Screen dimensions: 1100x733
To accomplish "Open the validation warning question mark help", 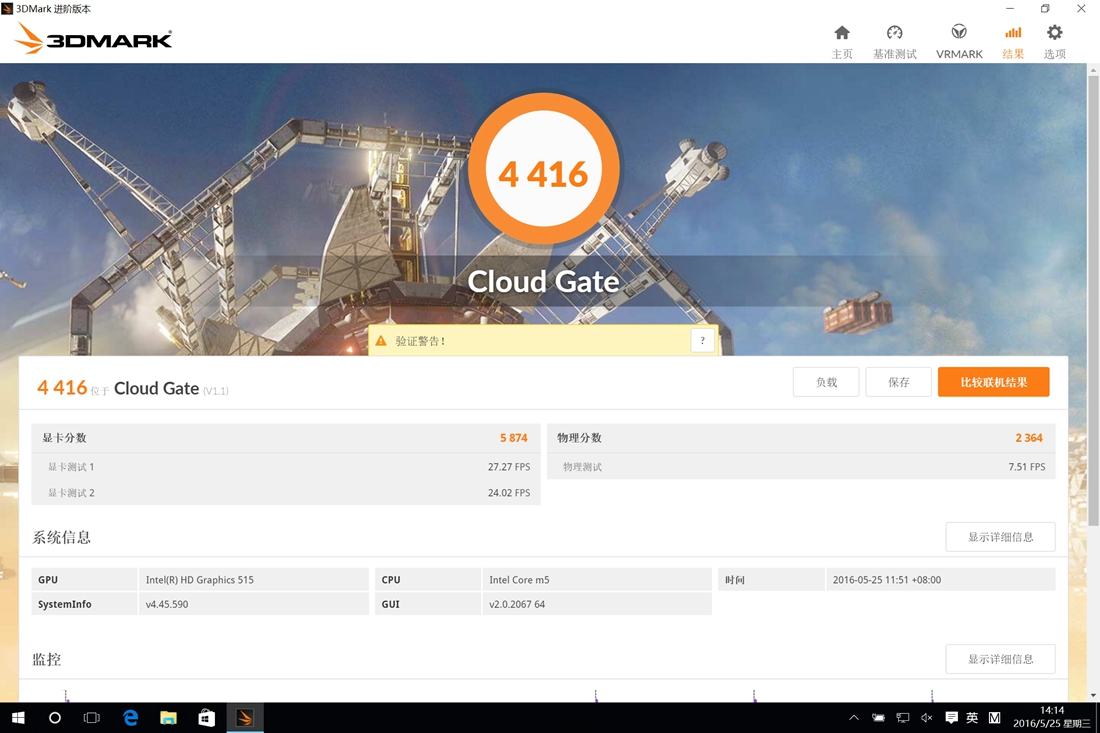I will click(x=702, y=340).
